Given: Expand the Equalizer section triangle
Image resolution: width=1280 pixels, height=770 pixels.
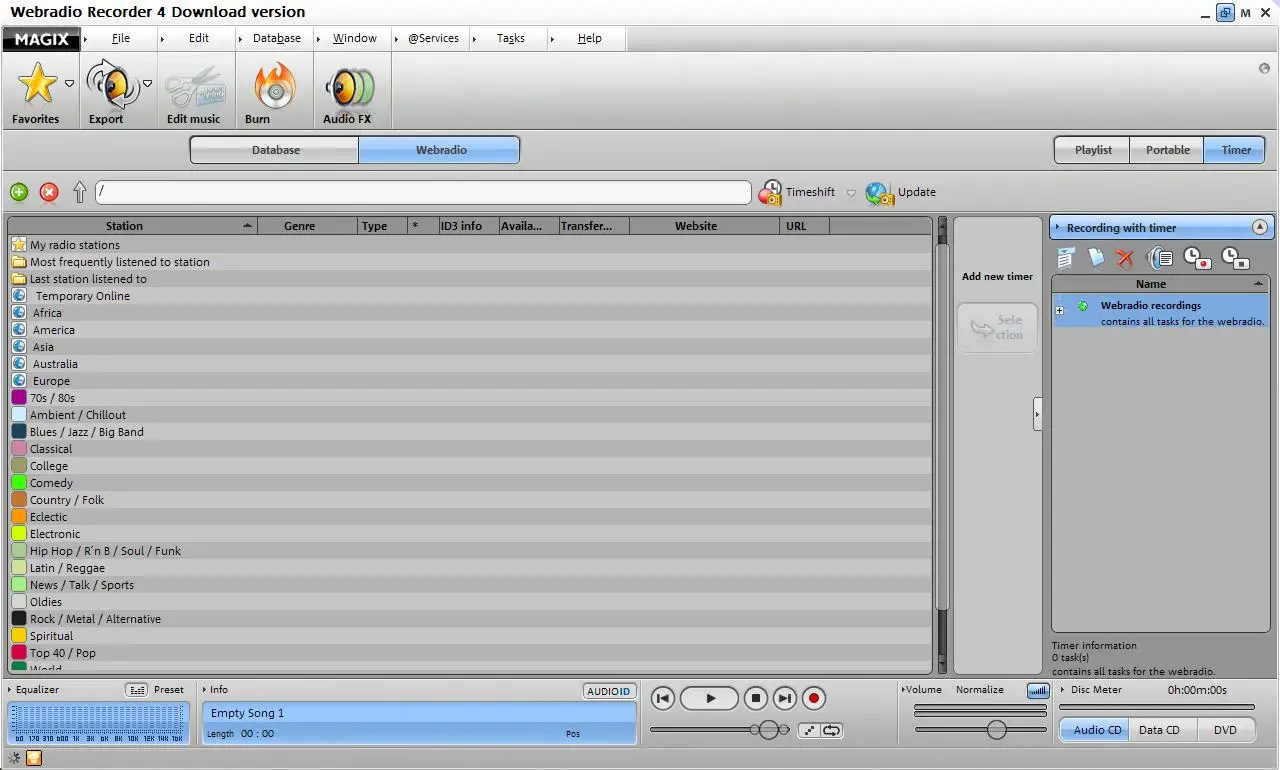Looking at the screenshot, I should coord(10,689).
